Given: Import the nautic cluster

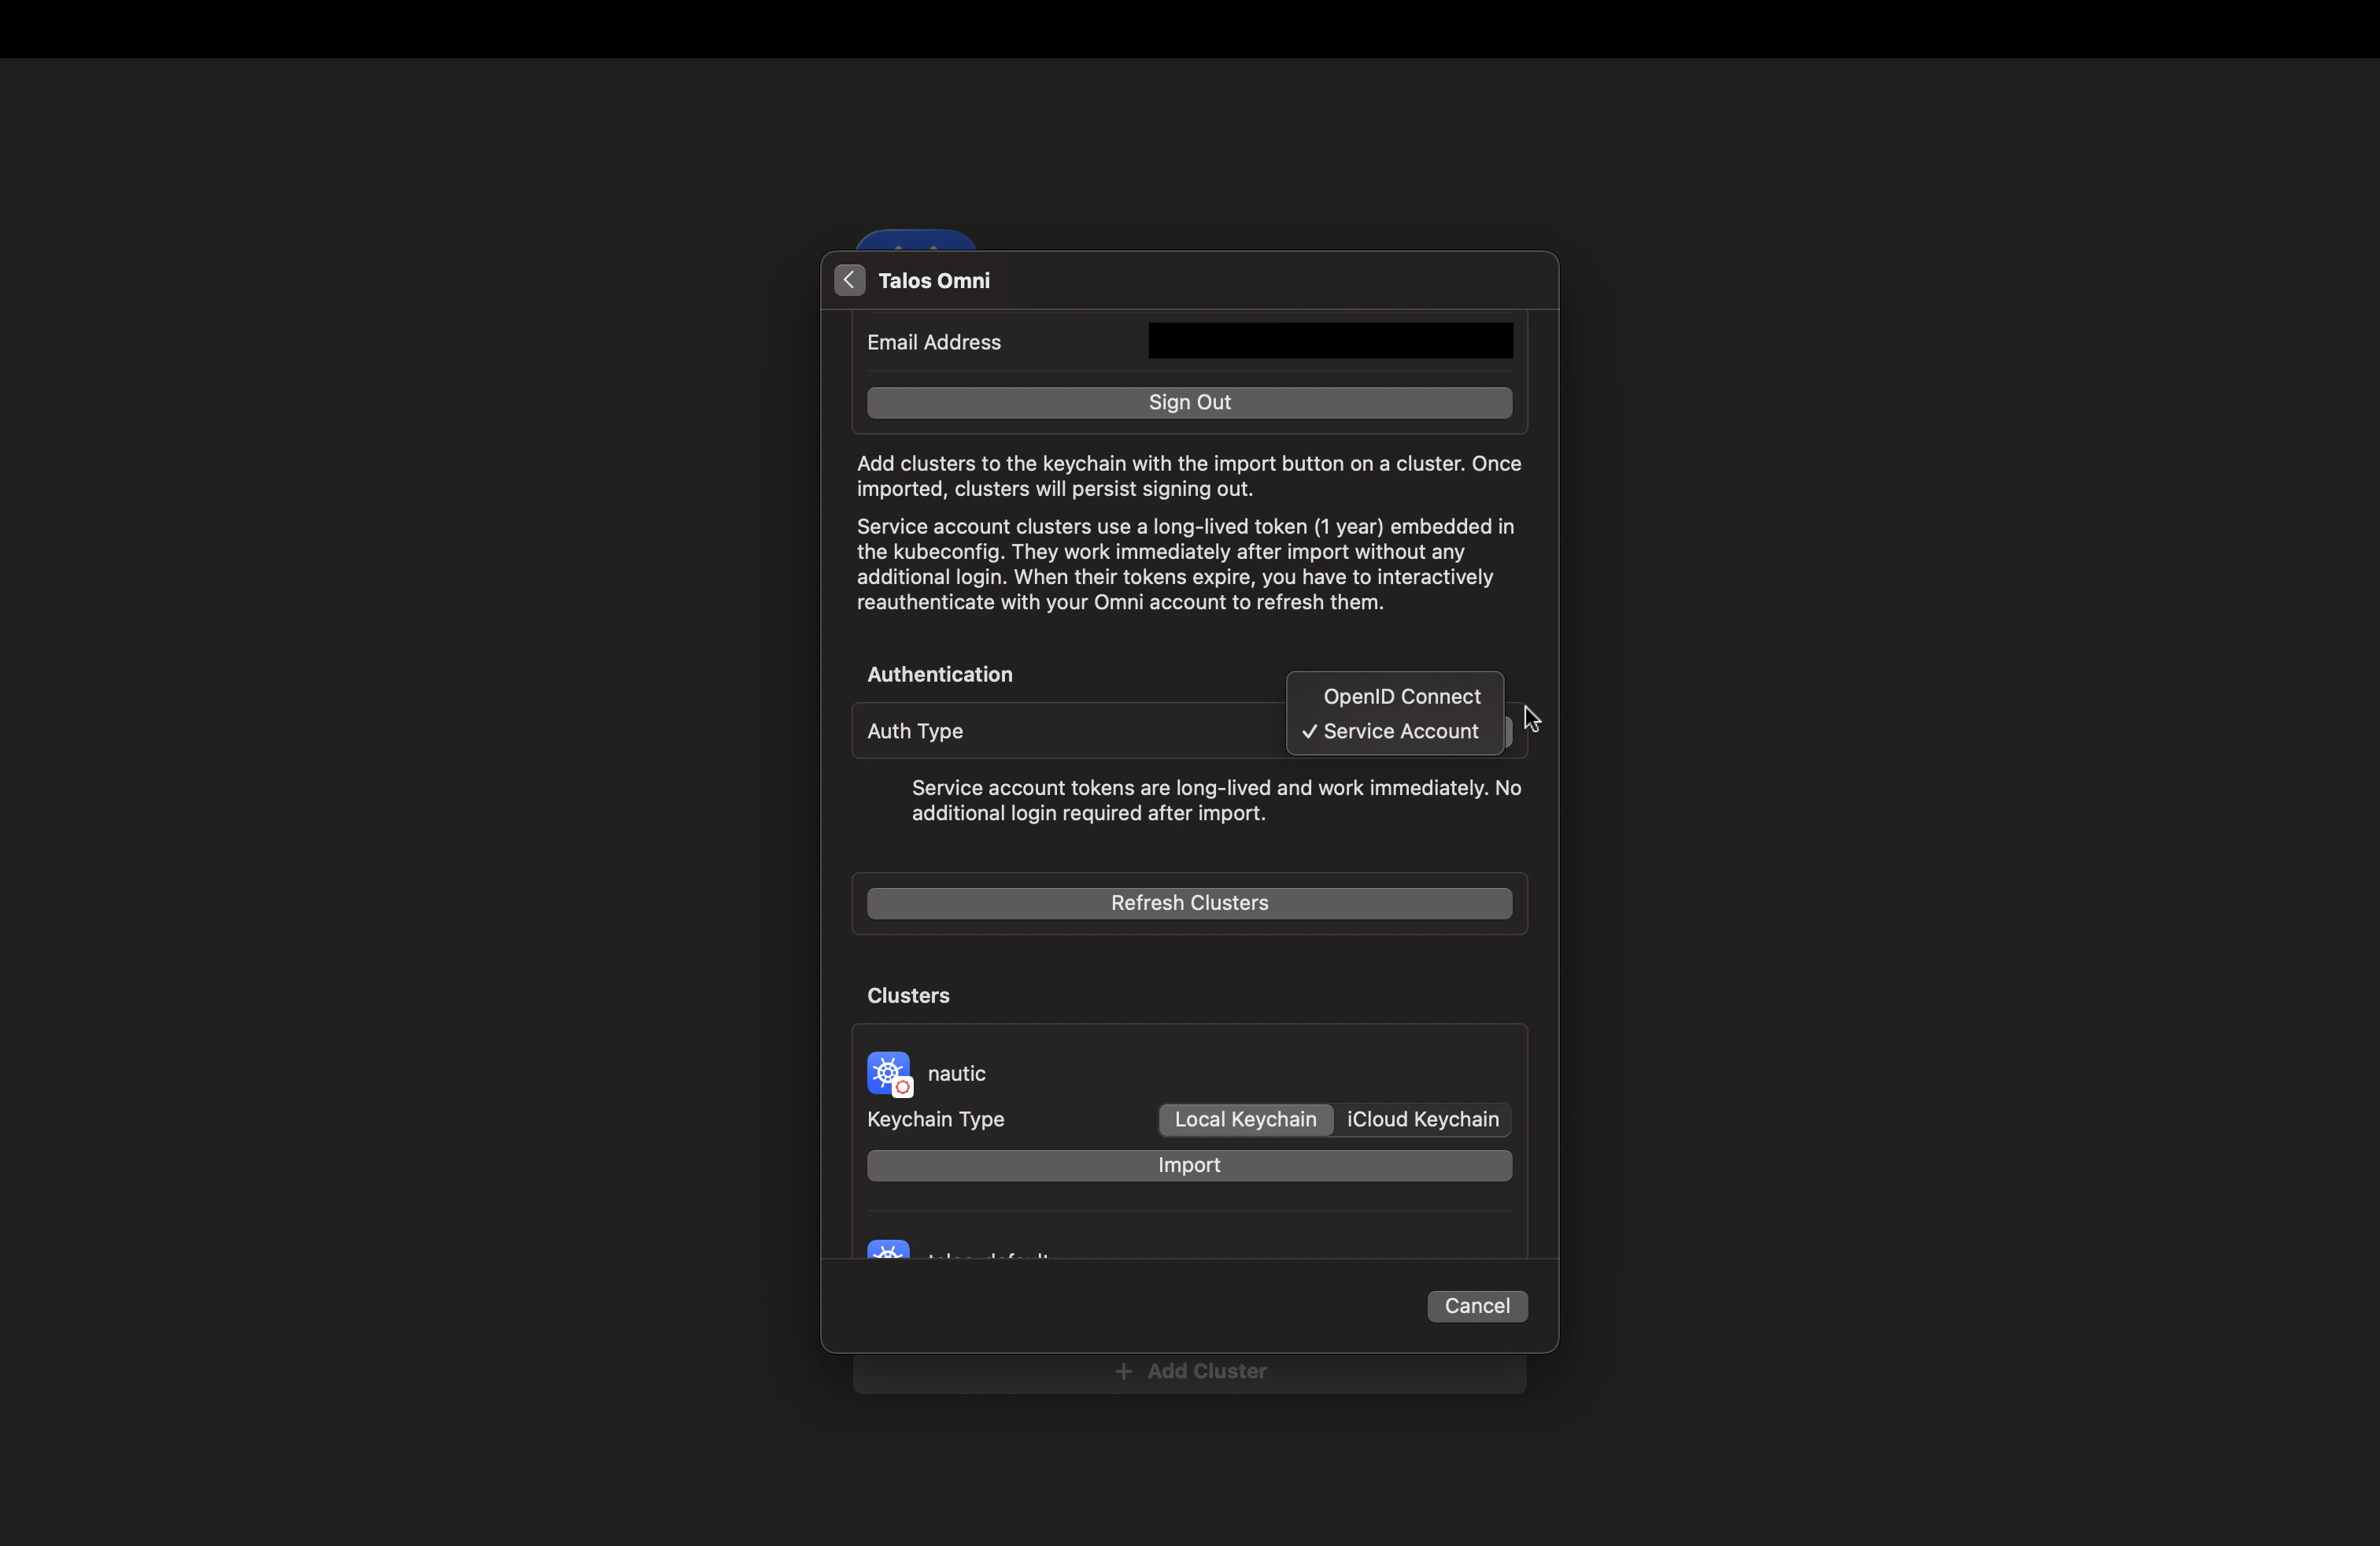Looking at the screenshot, I should click(x=1189, y=1165).
